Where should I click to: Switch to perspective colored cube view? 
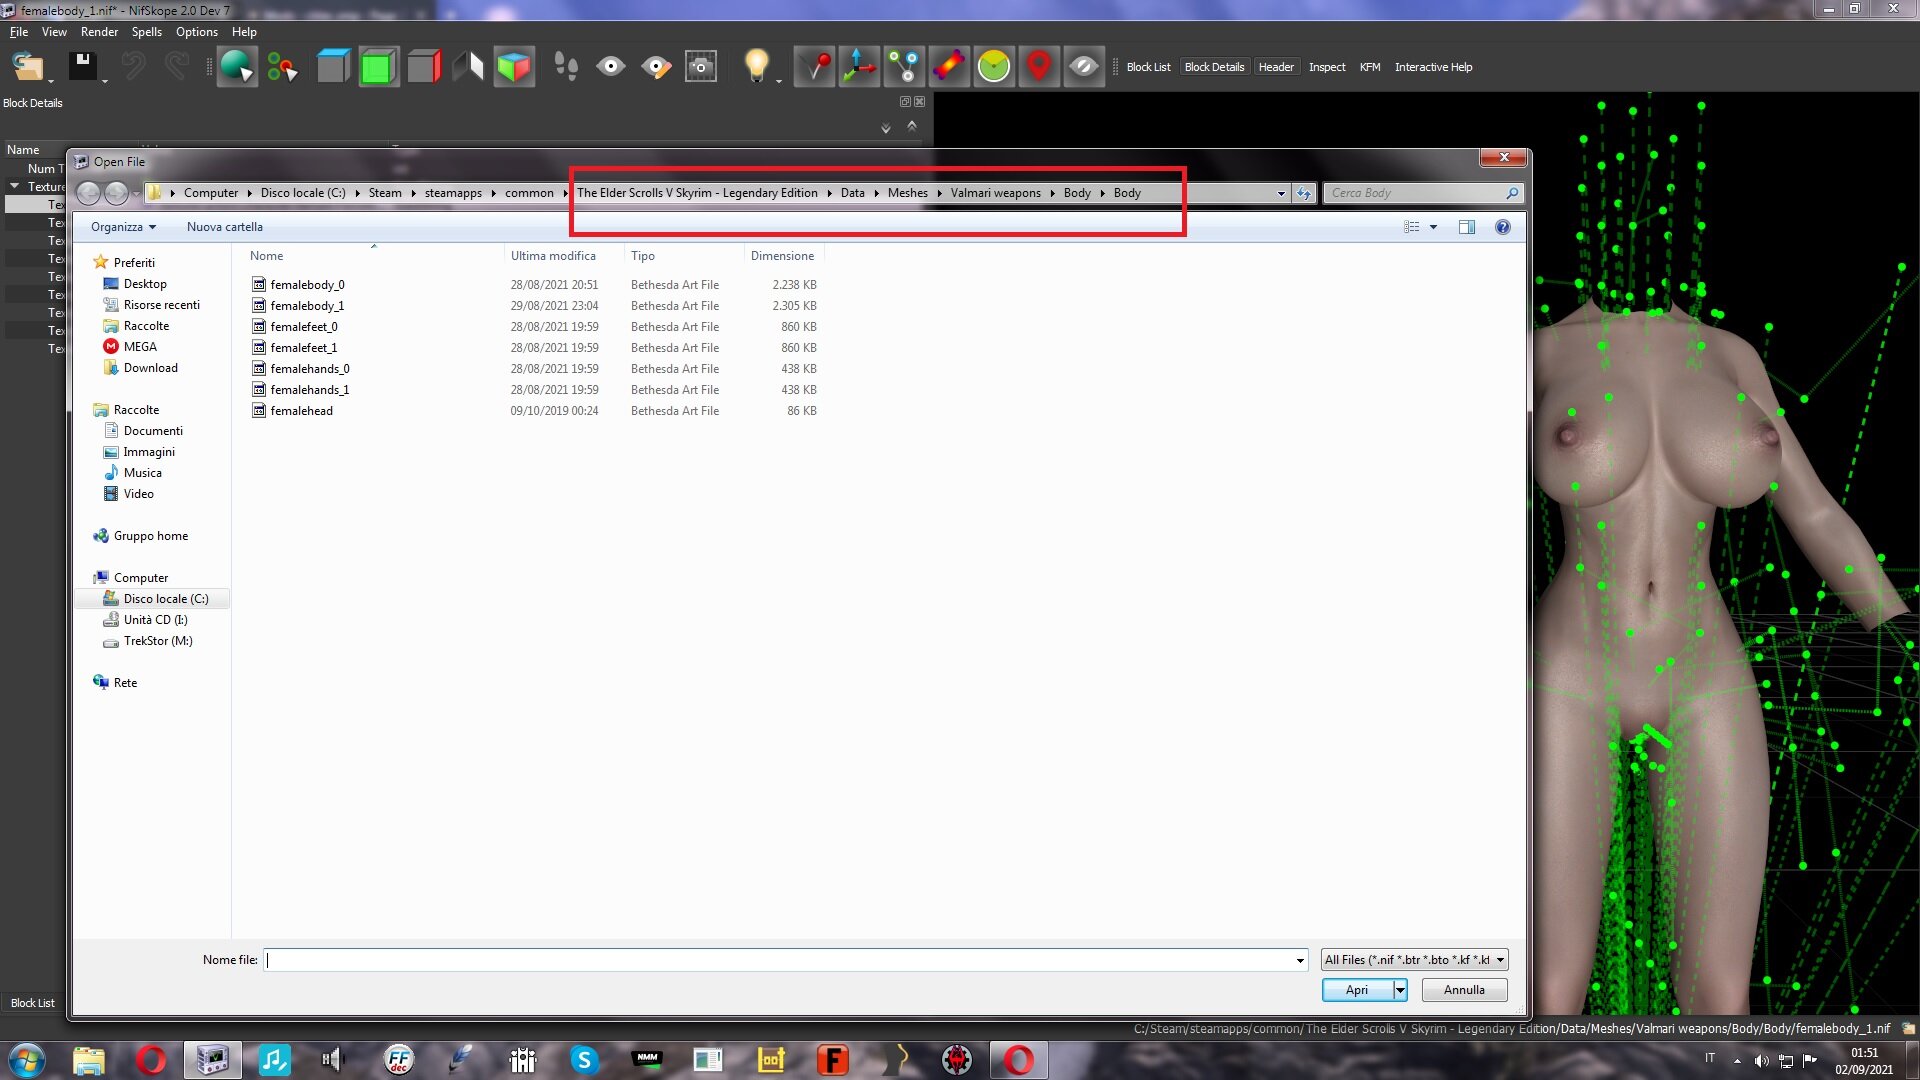[x=514, y=67]
